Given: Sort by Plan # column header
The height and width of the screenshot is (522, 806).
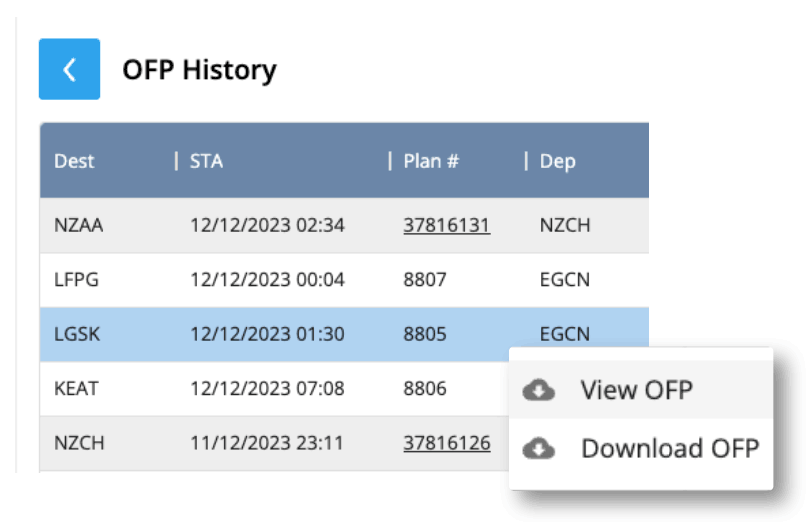Looking at the screenshot, I should tap(431, 161).
